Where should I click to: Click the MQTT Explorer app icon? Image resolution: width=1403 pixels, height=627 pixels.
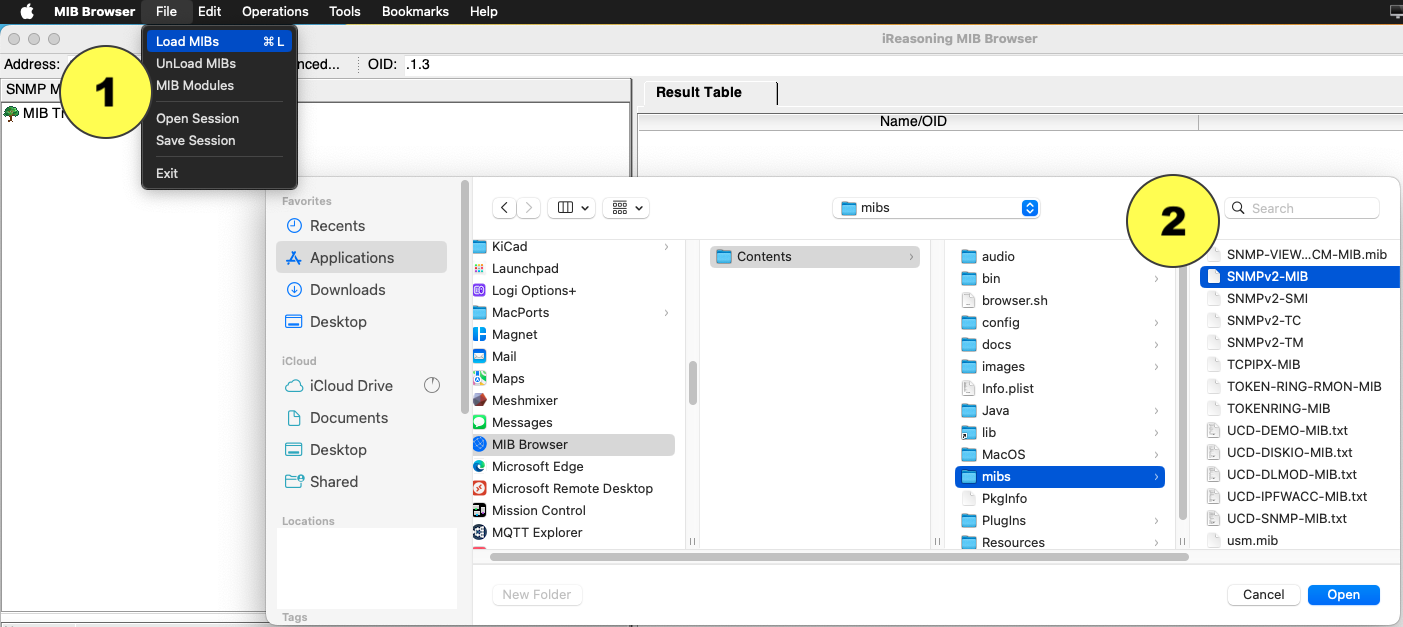pyautogui.click(x=479, y=532)
